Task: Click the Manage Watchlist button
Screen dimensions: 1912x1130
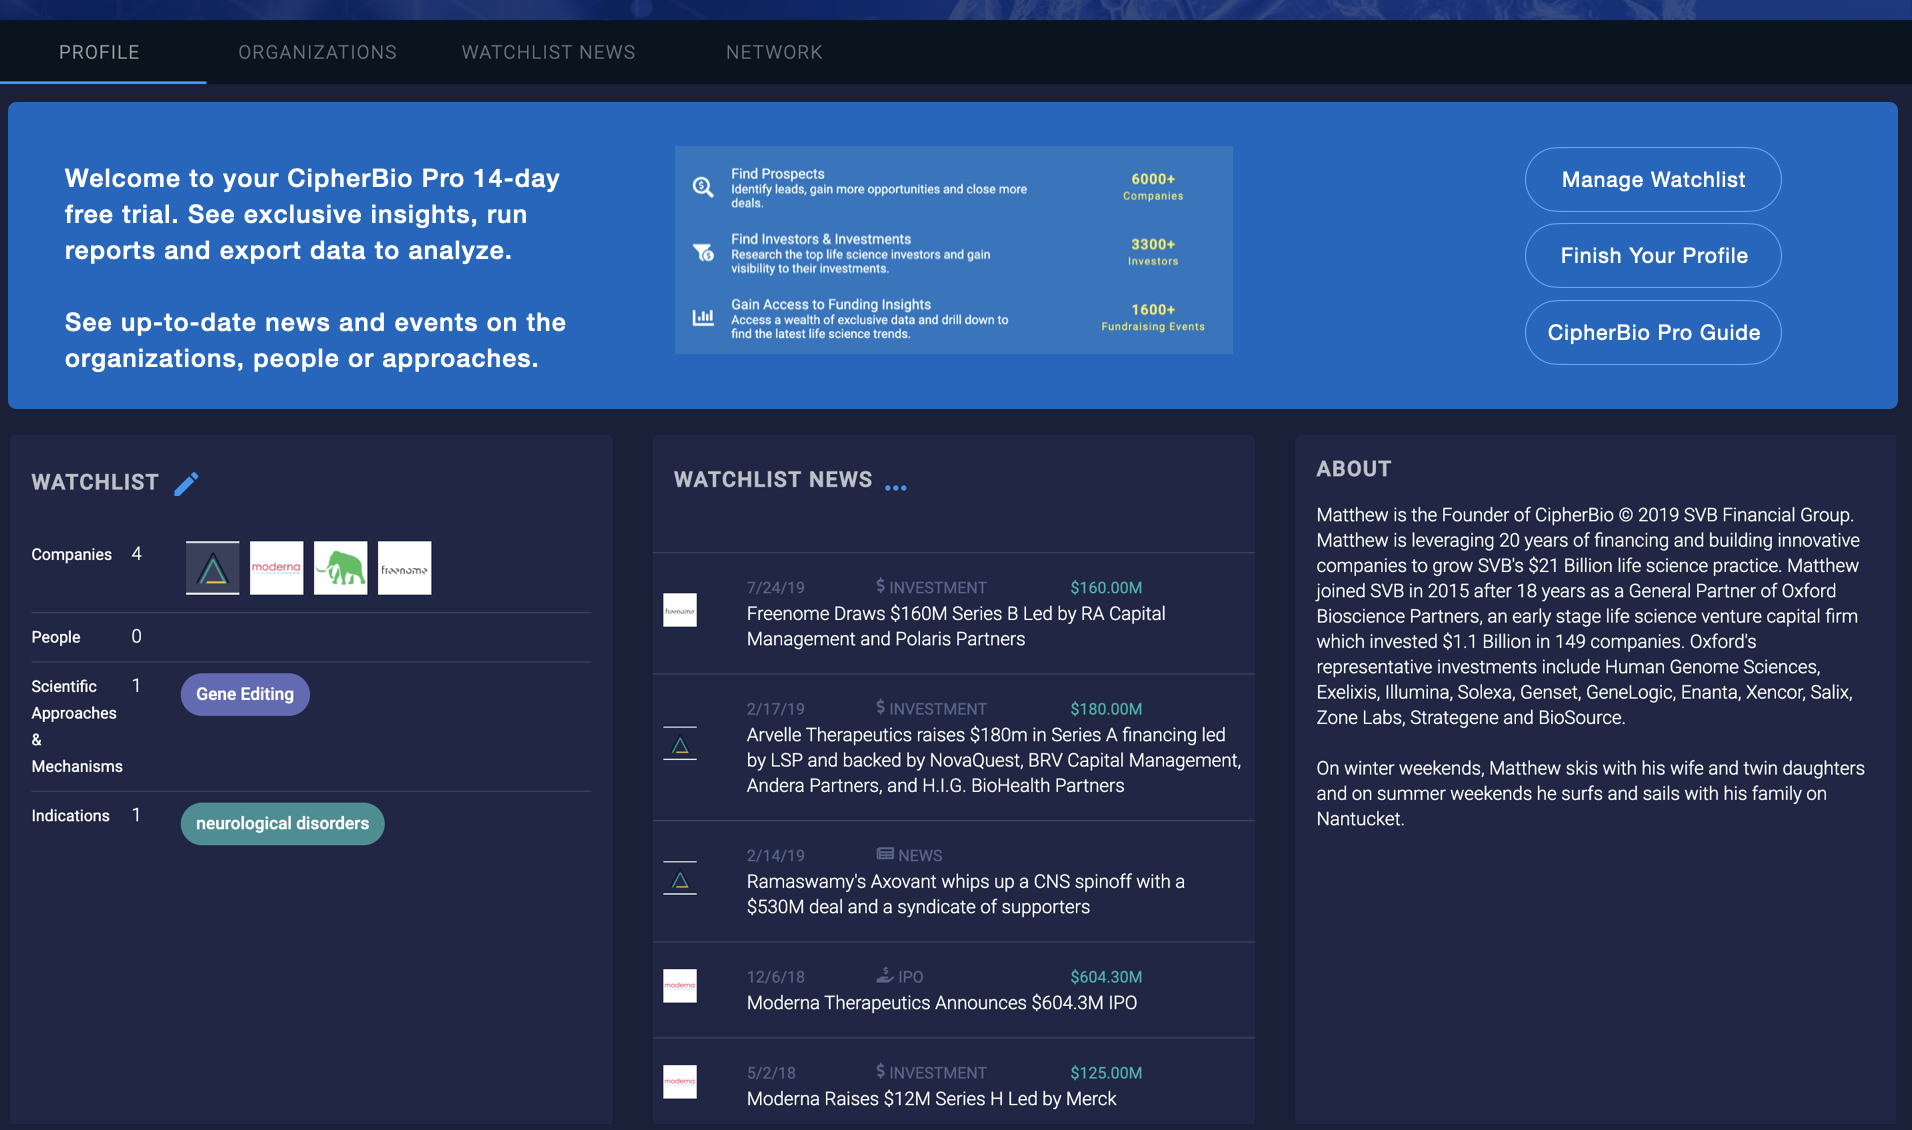Action: [1653, 180]
